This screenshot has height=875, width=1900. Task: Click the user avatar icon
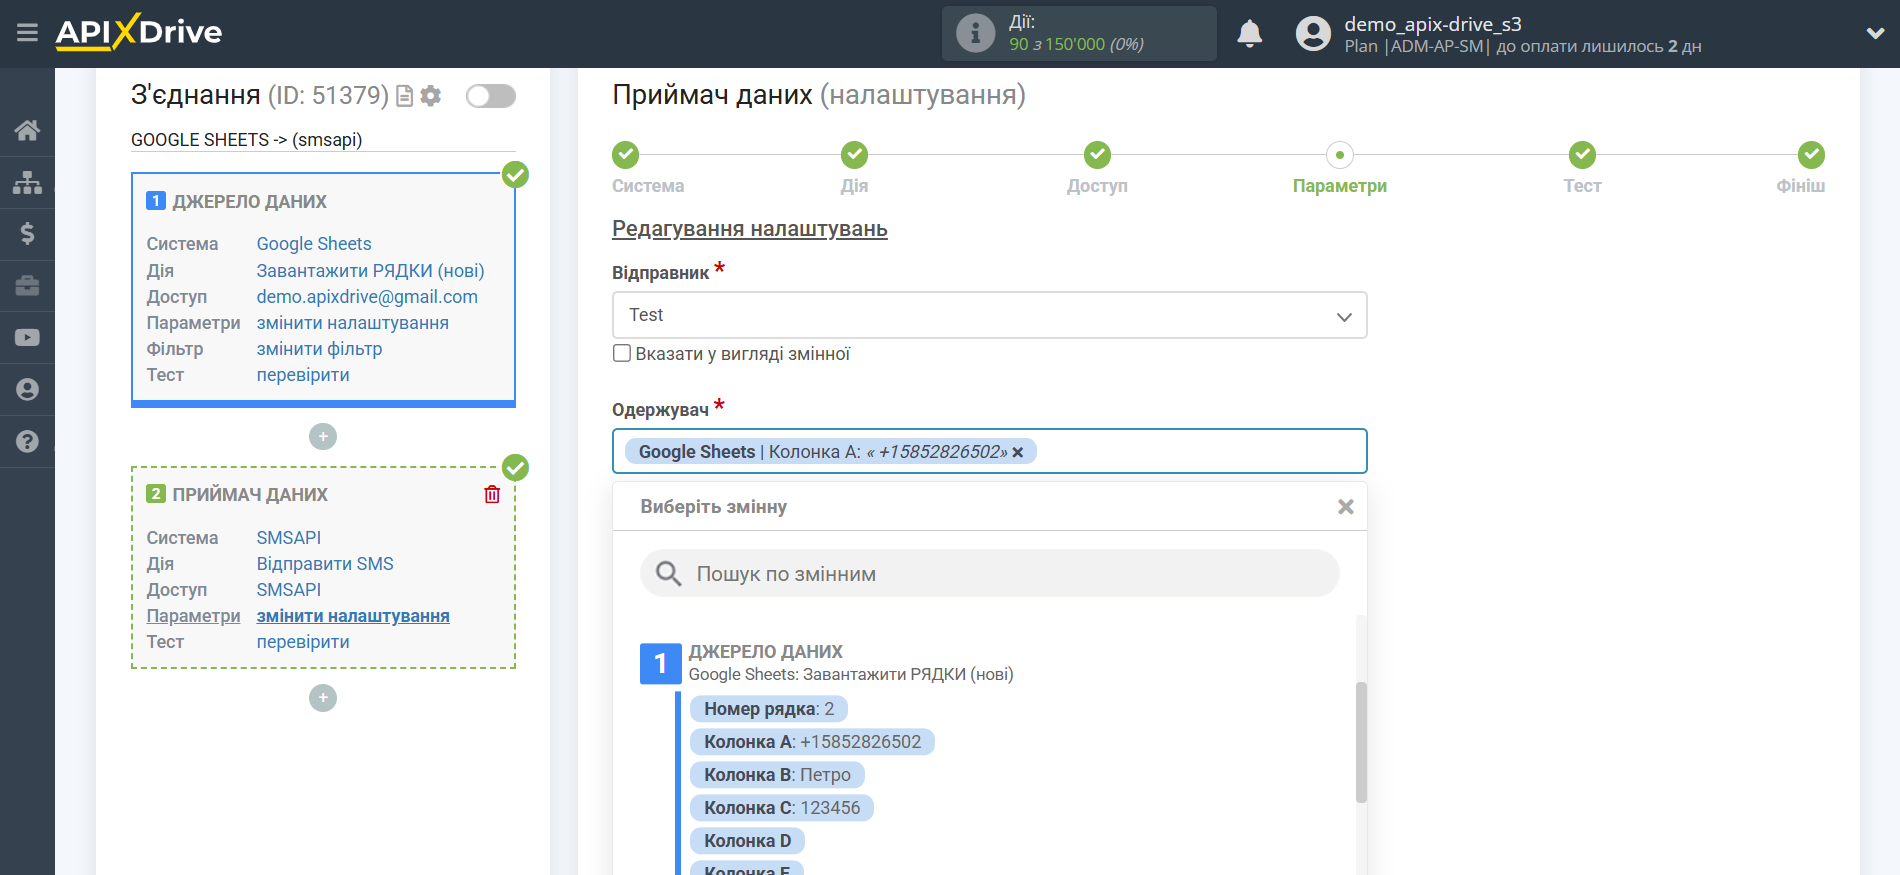pyautogui.click(x=1313, y=33)
